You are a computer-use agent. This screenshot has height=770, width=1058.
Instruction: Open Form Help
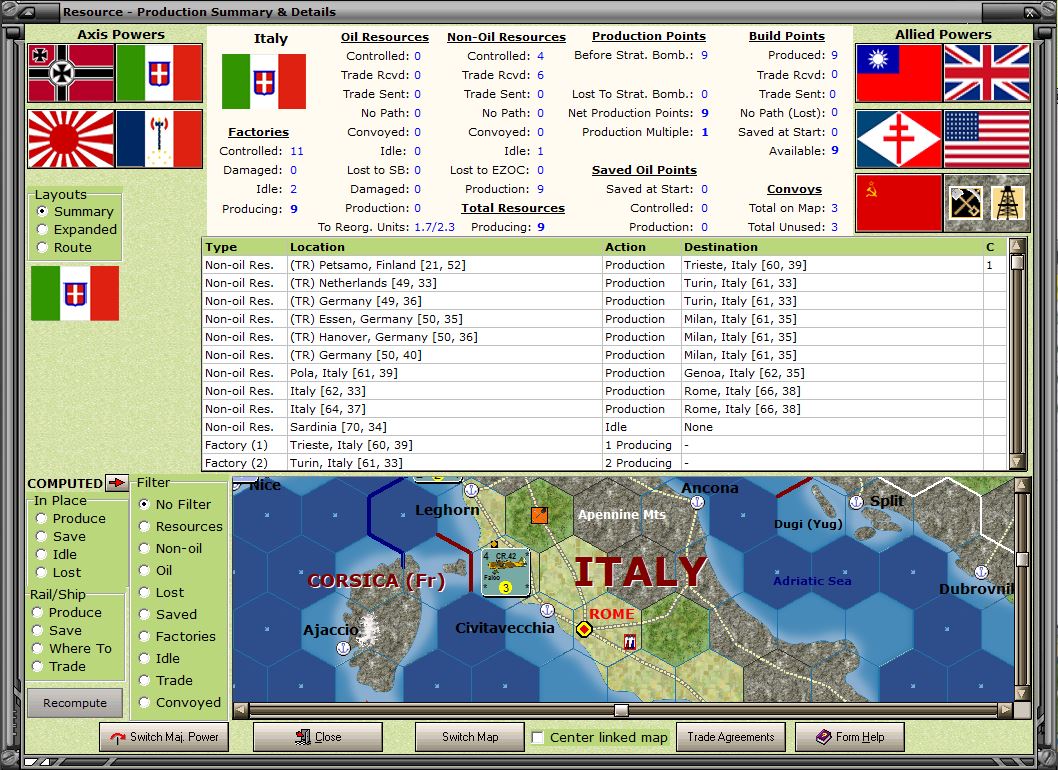coord(850,737)
